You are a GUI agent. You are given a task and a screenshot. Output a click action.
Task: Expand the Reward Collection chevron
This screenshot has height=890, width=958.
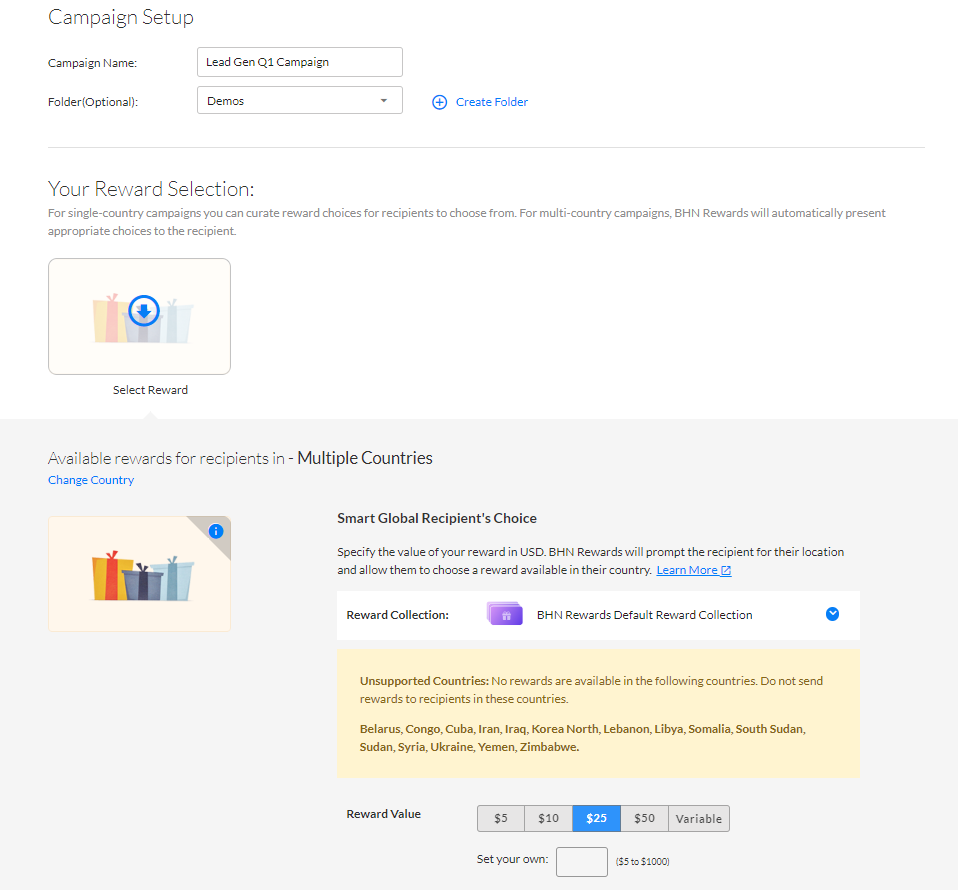point(832,614)
